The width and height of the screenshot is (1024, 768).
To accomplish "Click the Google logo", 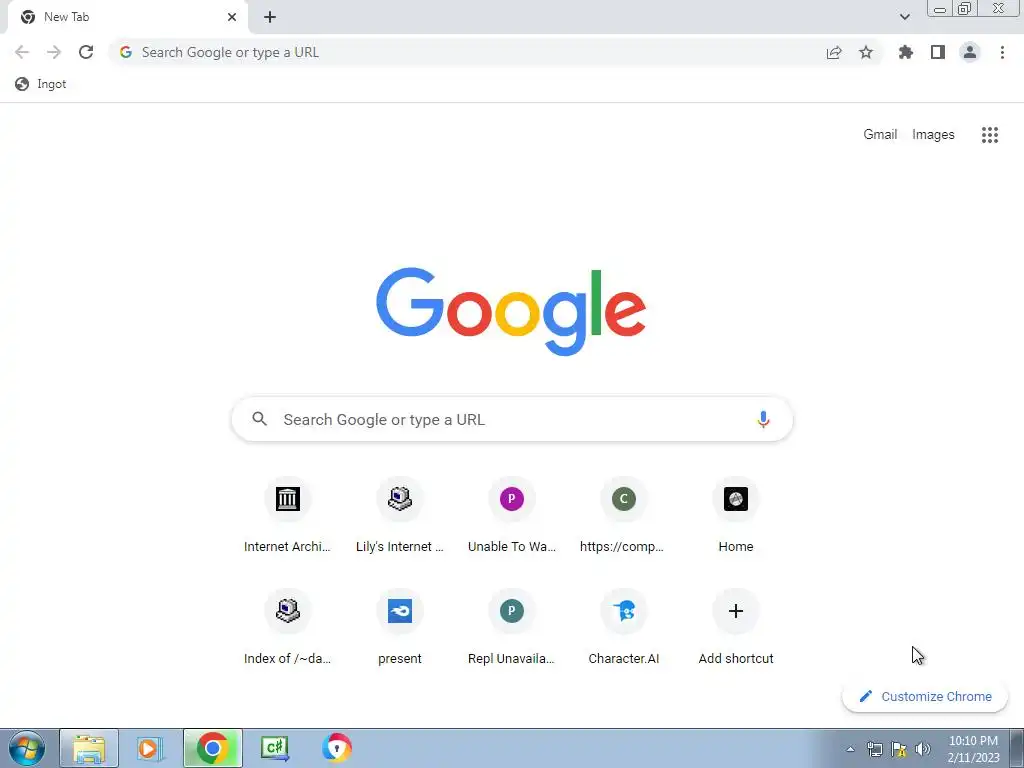I will coord(511,312).
